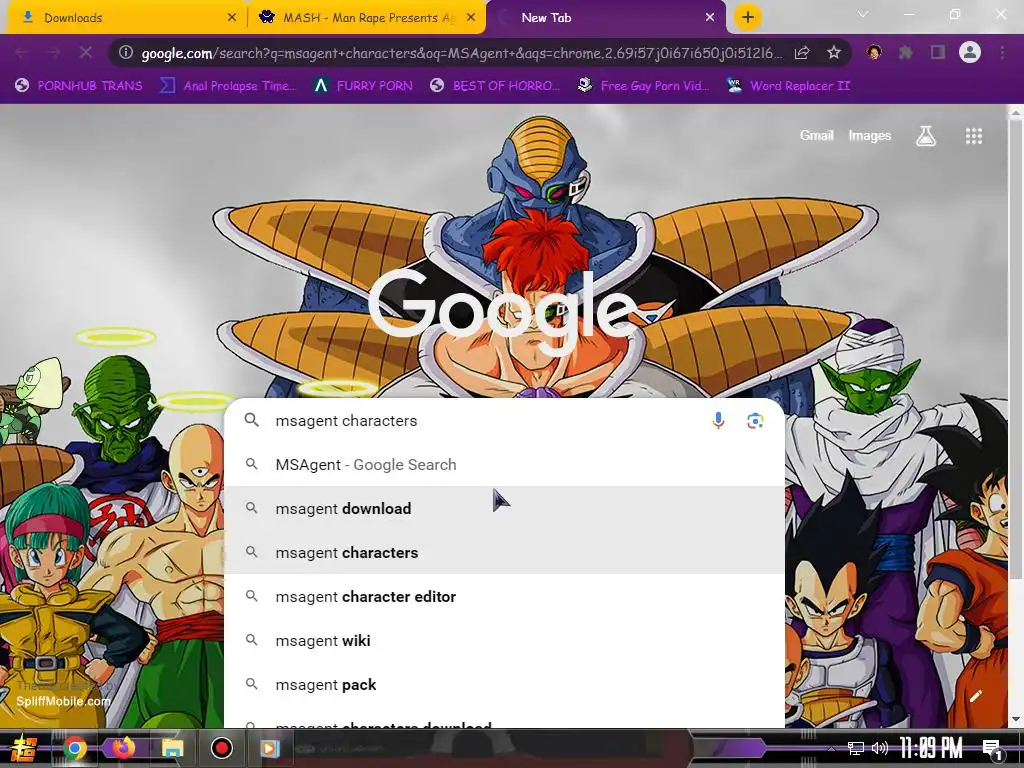Select the msagent pack suggestion
The width and height of the screenshot is (1024, 768).
click(504, 684)
